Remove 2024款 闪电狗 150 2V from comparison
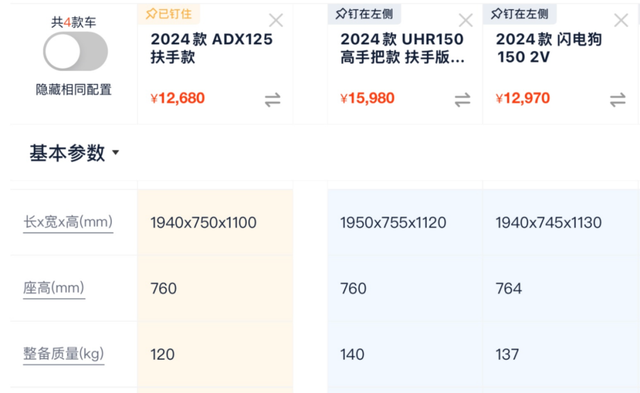This screenshot has height=393, width=640. point(621,20)
